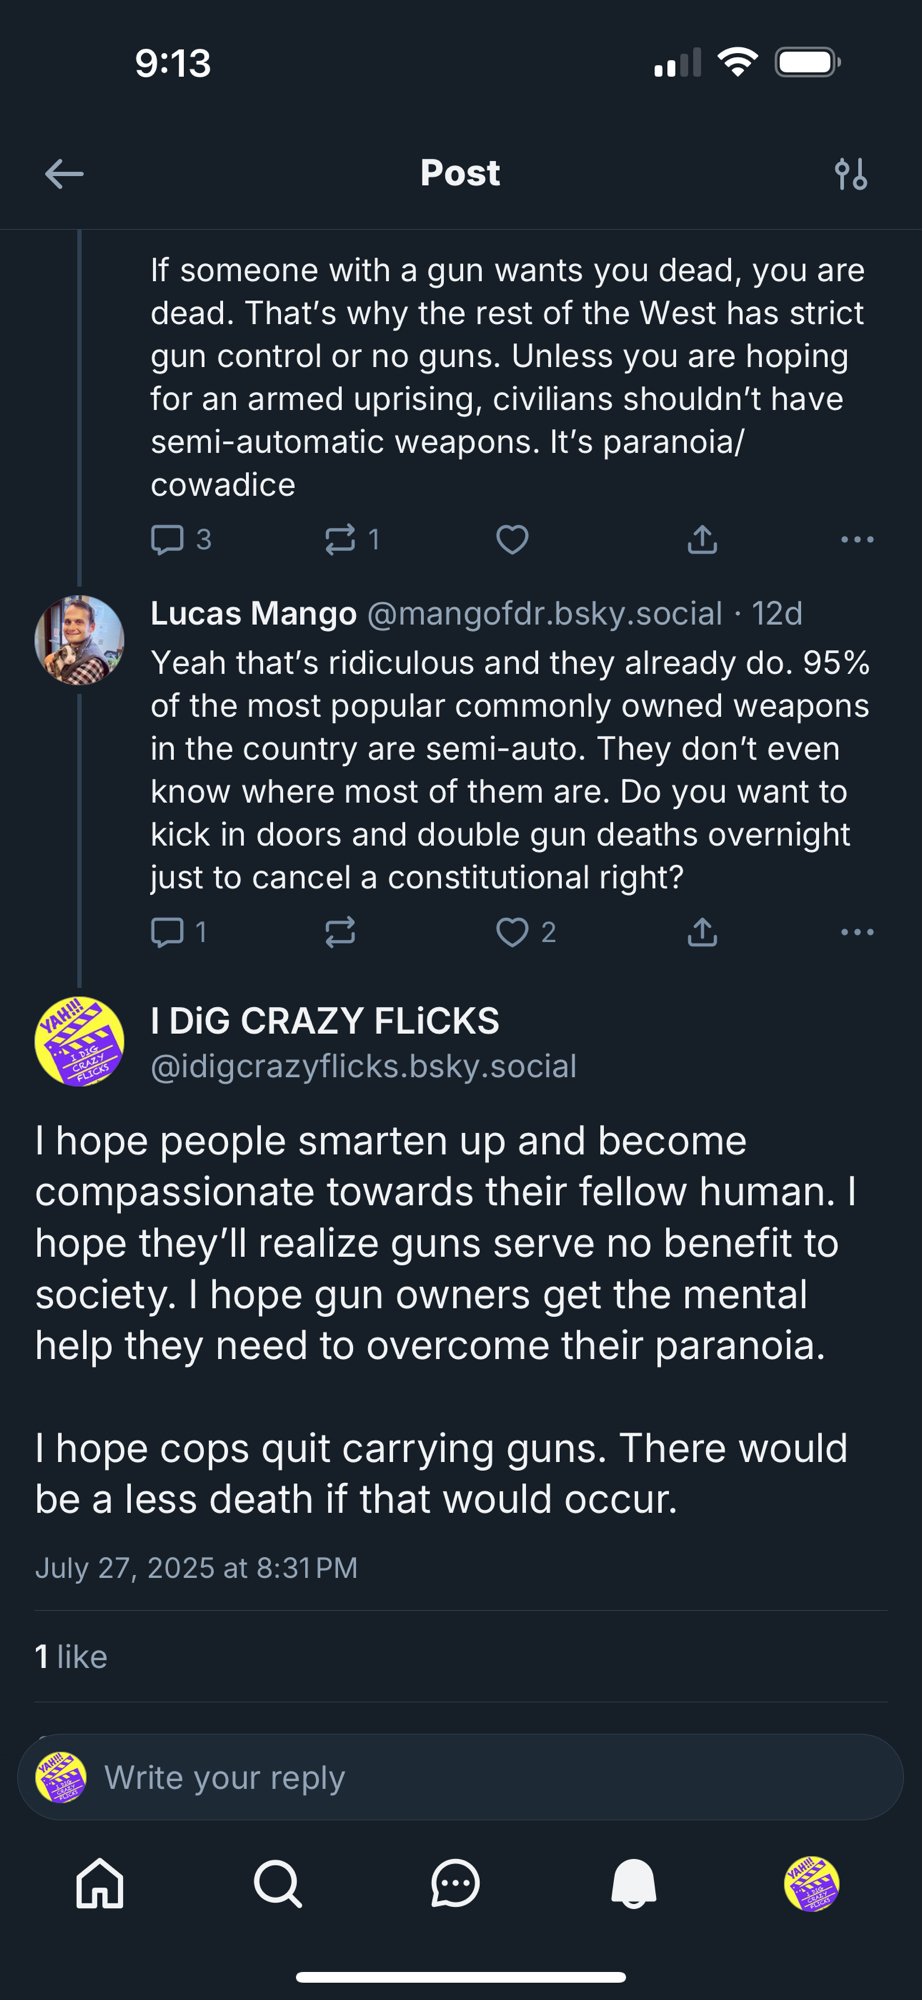The height and width of the screenshot is (2000, 922).
Task: Go back using the arrow icon
Action: coord(64,174)
